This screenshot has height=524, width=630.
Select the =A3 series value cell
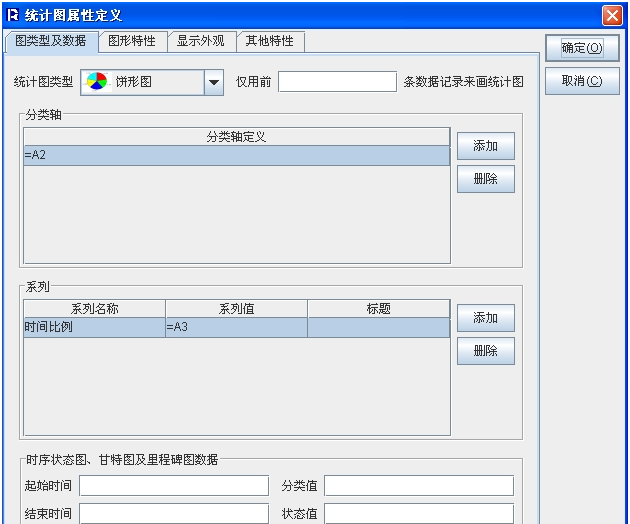point(237,327)
